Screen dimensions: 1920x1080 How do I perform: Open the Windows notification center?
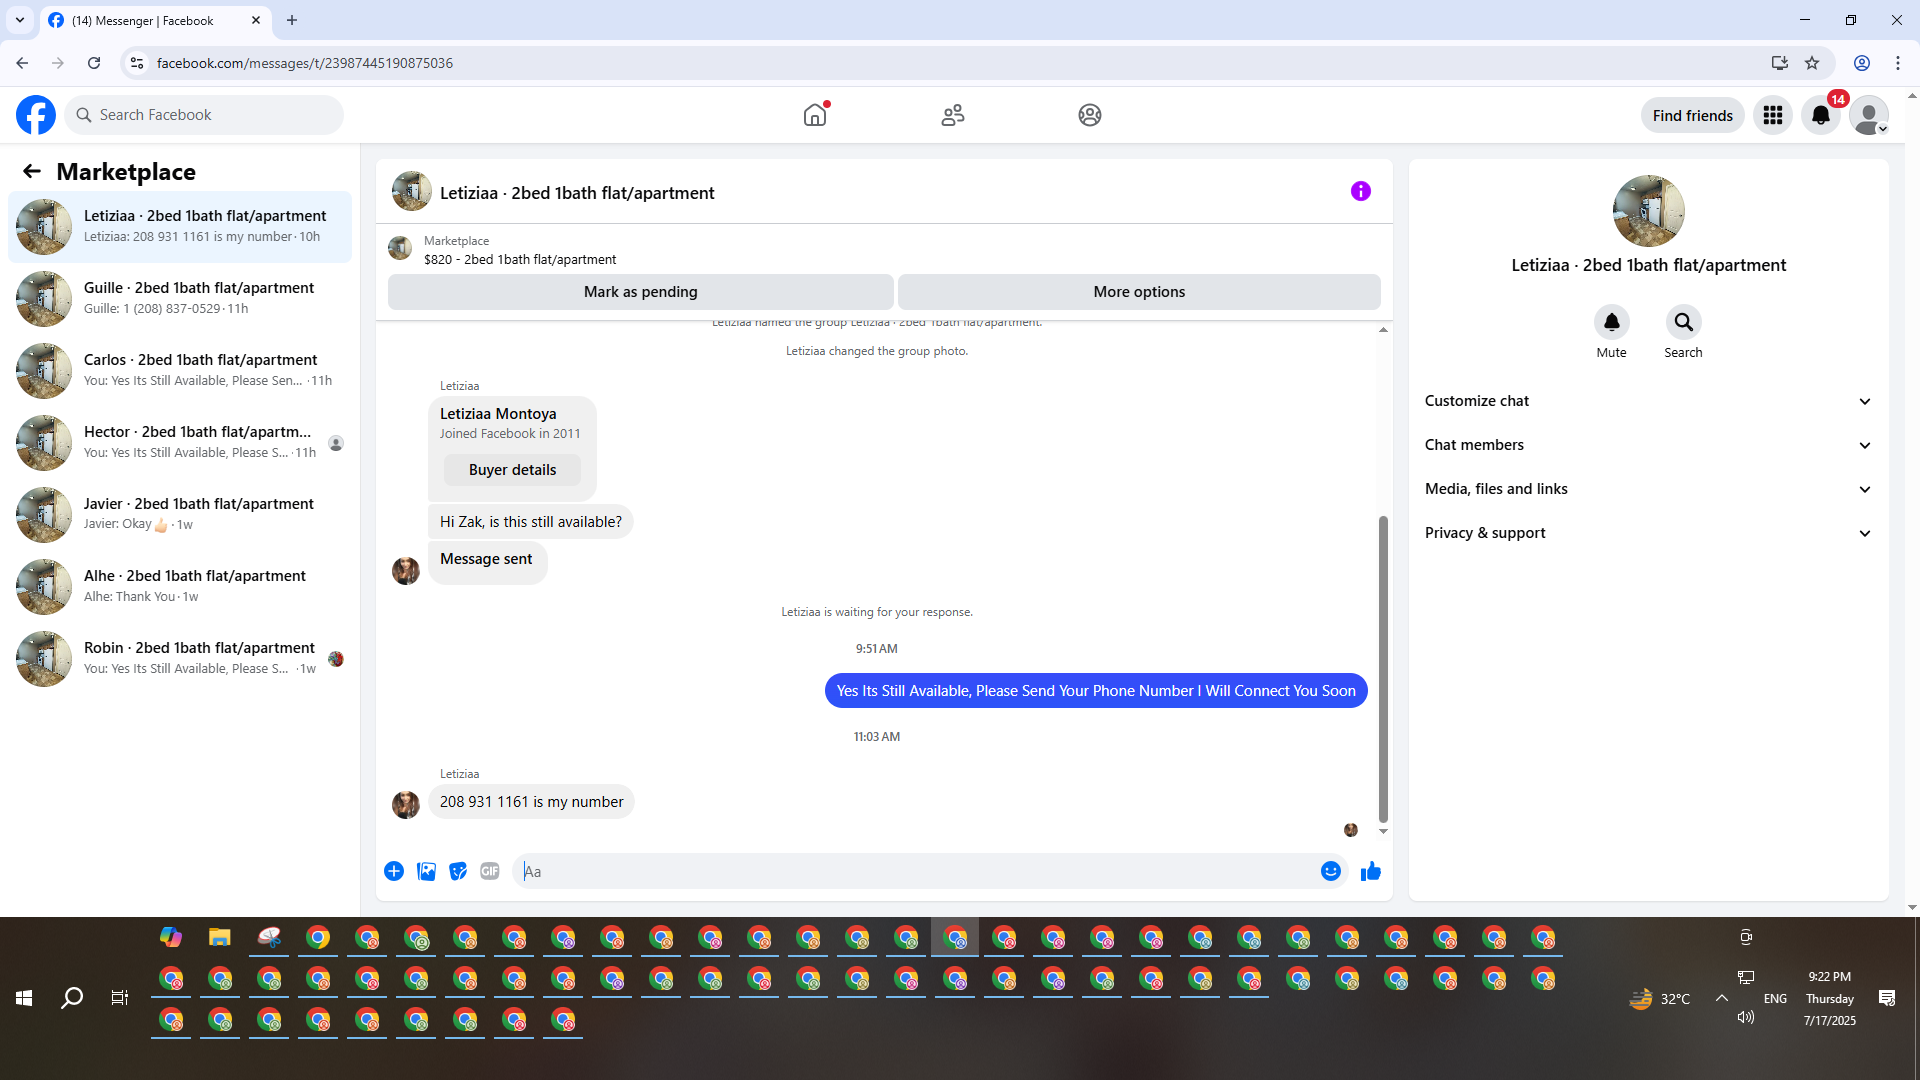pos(1887,998)
